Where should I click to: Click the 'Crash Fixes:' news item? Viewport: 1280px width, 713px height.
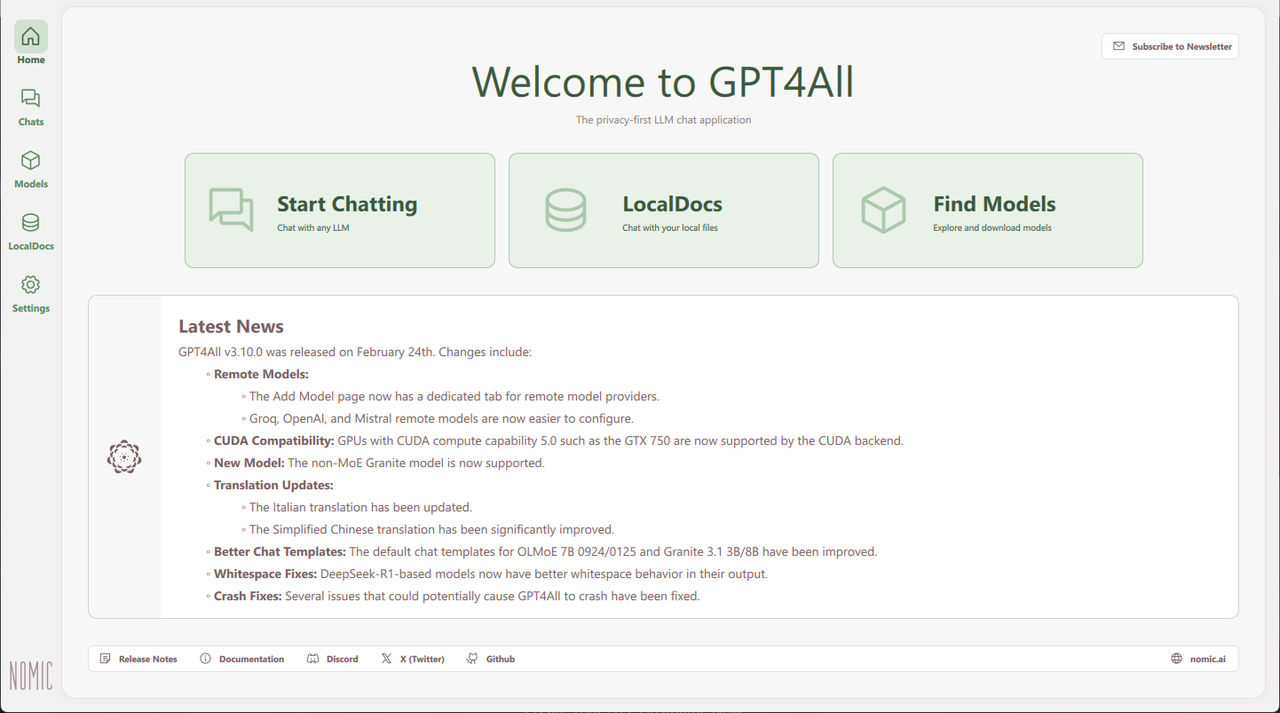pyautogui.click(x=457, y=596)
